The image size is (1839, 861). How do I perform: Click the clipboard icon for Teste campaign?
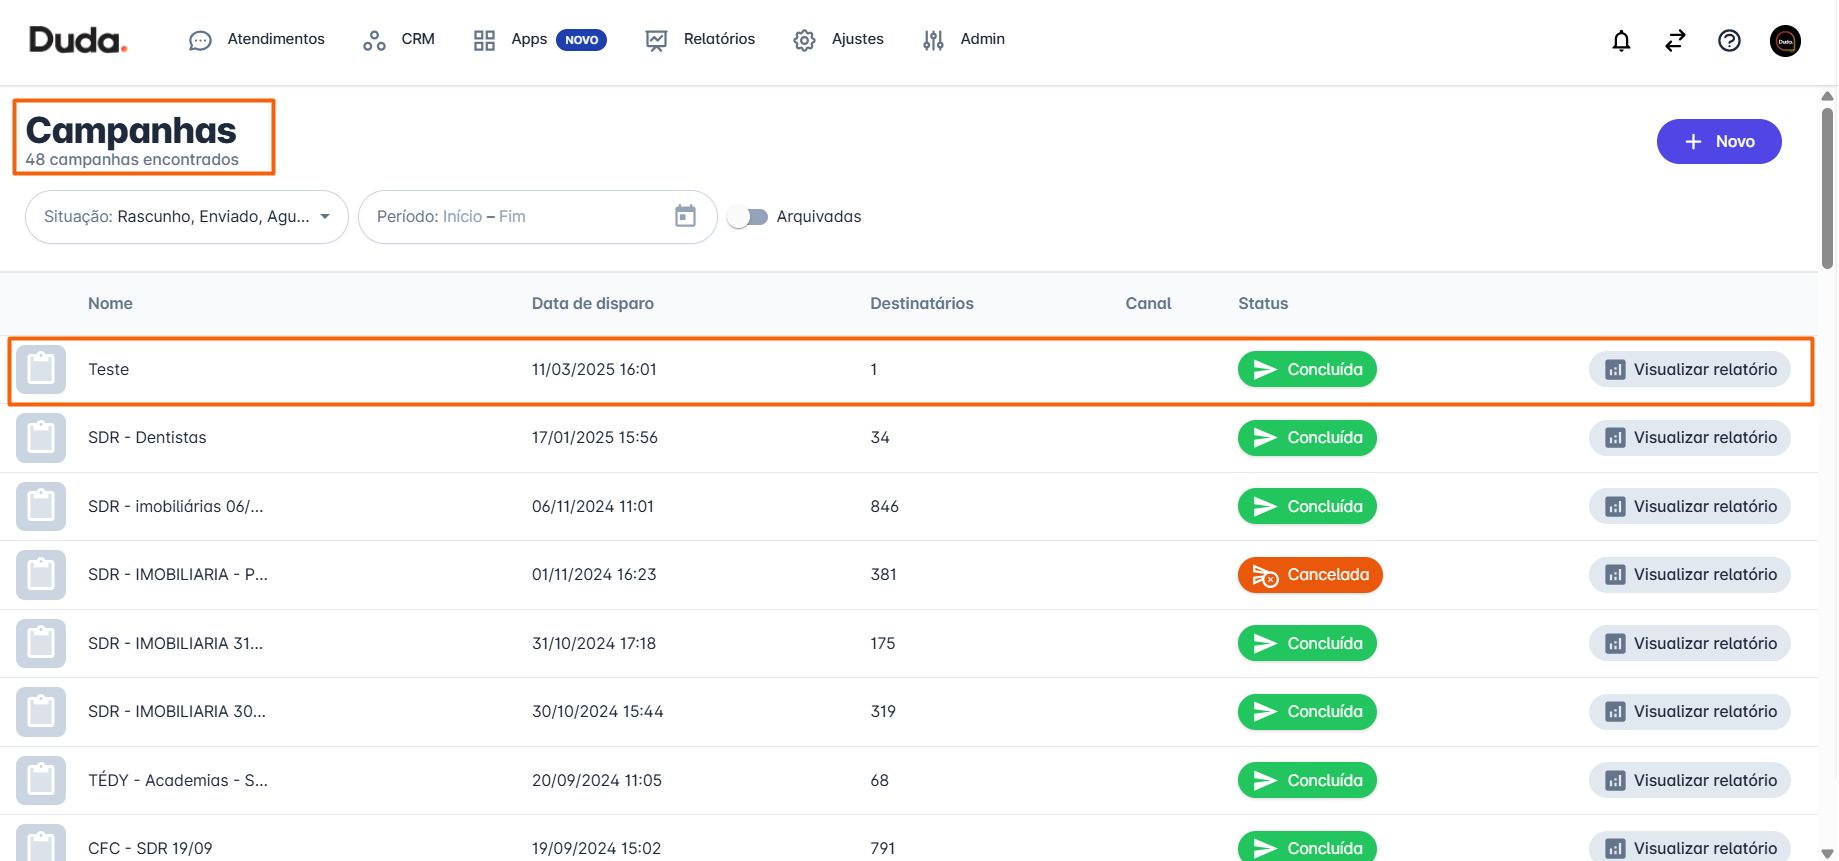coord(41,370)
